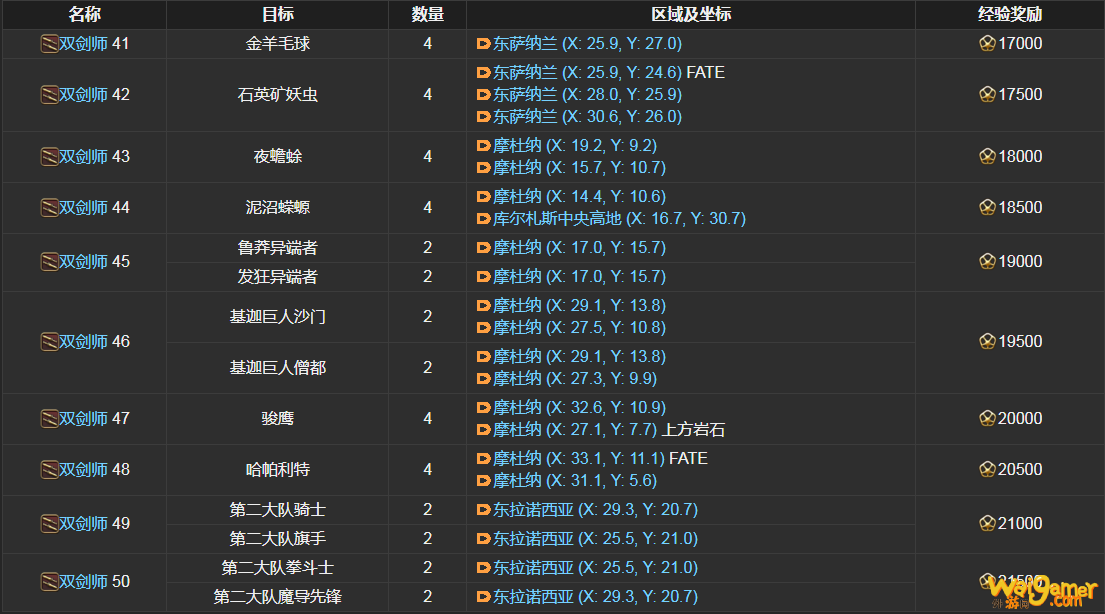Click the class icon beside 双剑师 48
1105x614 pixels.
[x=49, y=469]
